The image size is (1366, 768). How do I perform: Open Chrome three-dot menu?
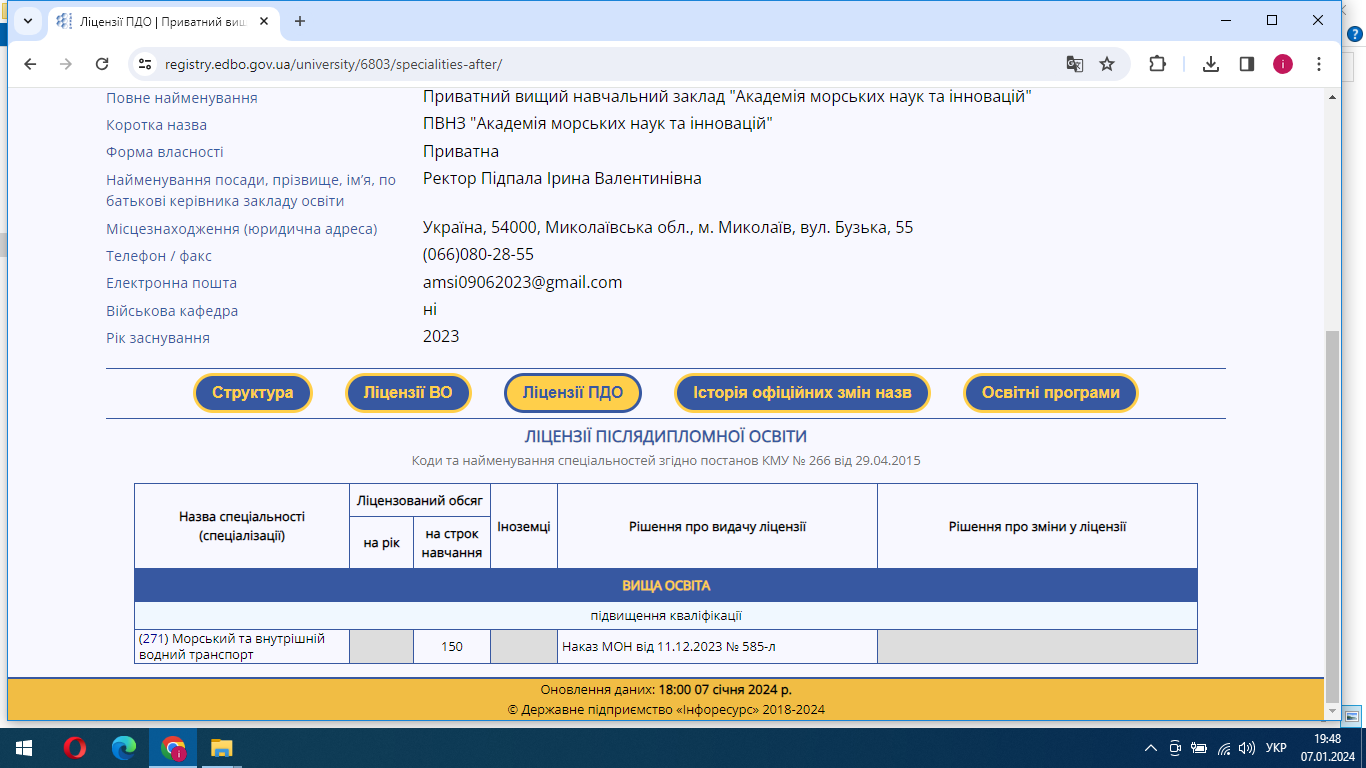(1319, 64)
